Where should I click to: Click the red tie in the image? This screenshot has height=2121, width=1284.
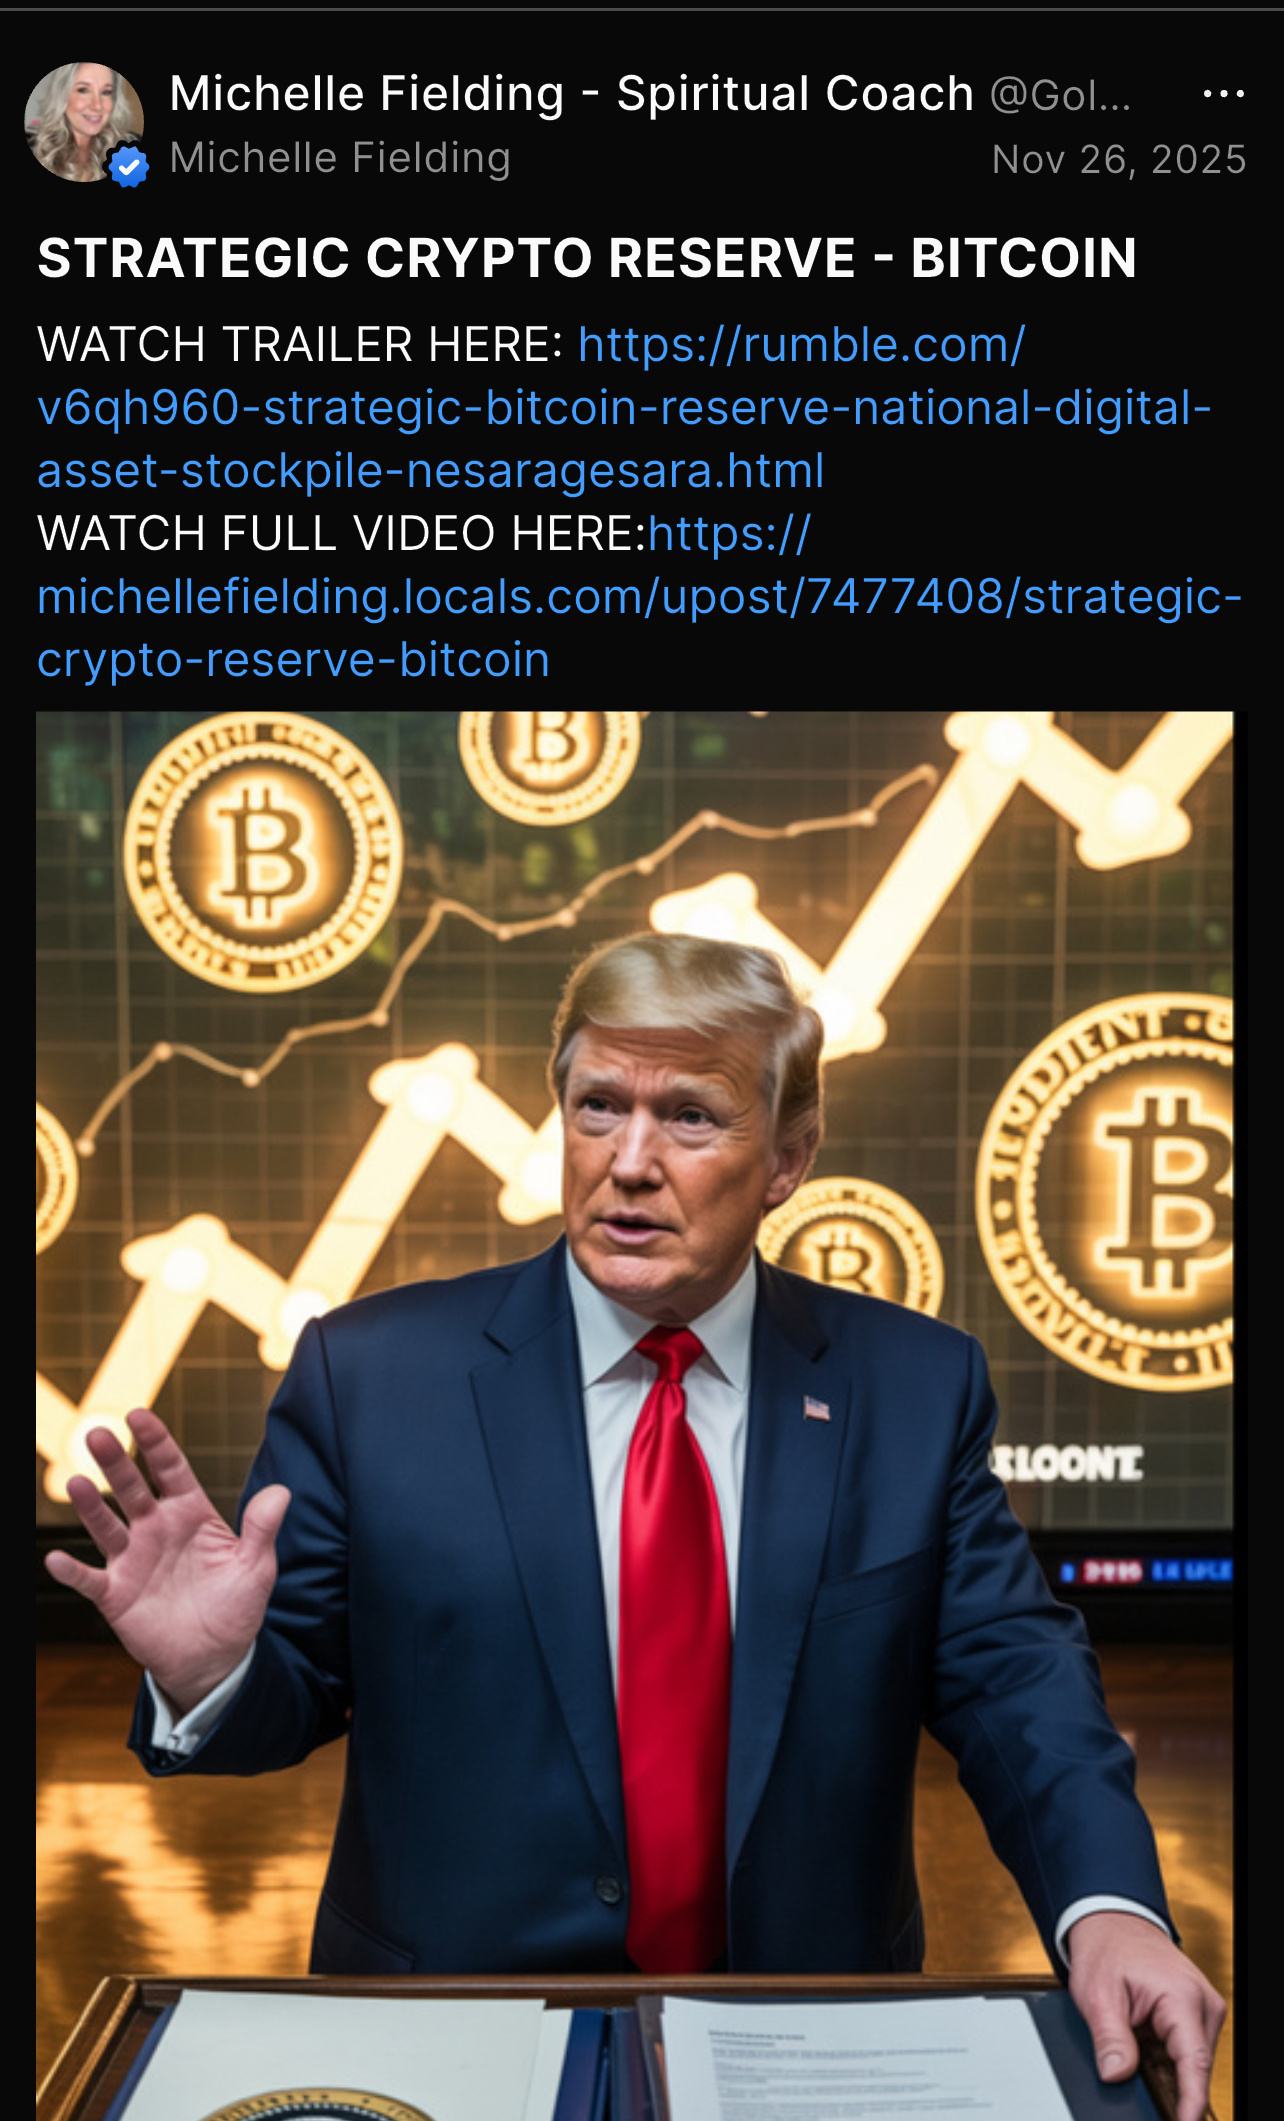pyautogui.click(x=672, y=1650)
